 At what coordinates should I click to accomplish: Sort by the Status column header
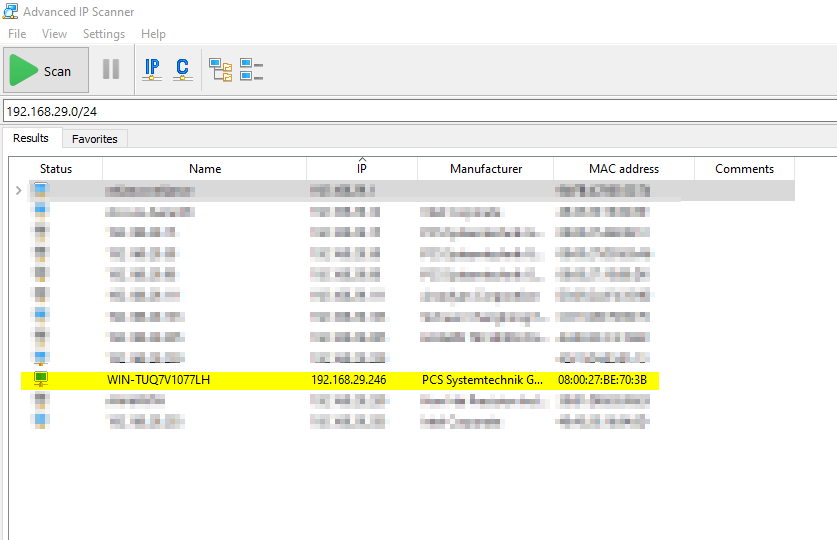coord(56,169)
